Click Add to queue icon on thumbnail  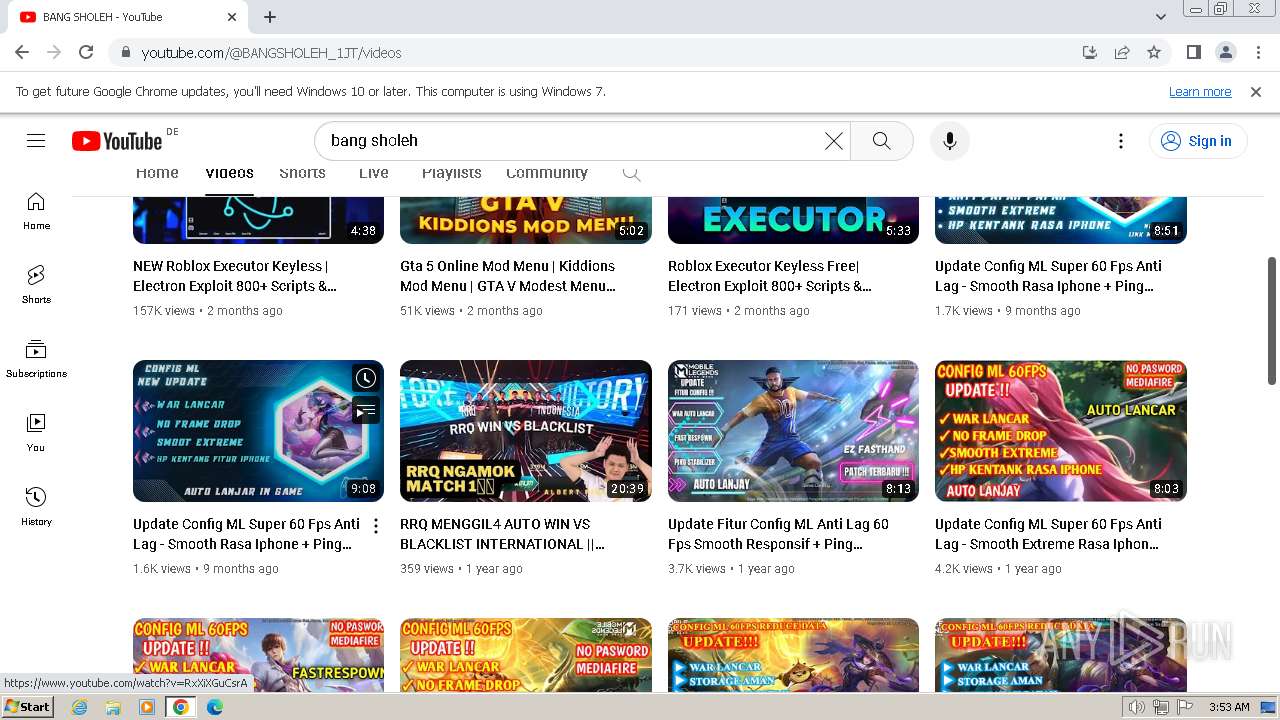(x=366, y=409)
